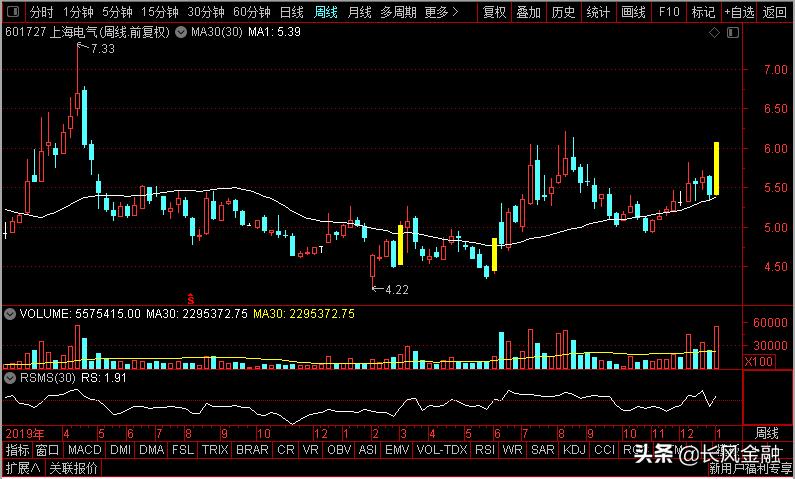Click the 叠加 overlay button
The height and width of the screenshot is (479, 795).
tap(528, 12)
